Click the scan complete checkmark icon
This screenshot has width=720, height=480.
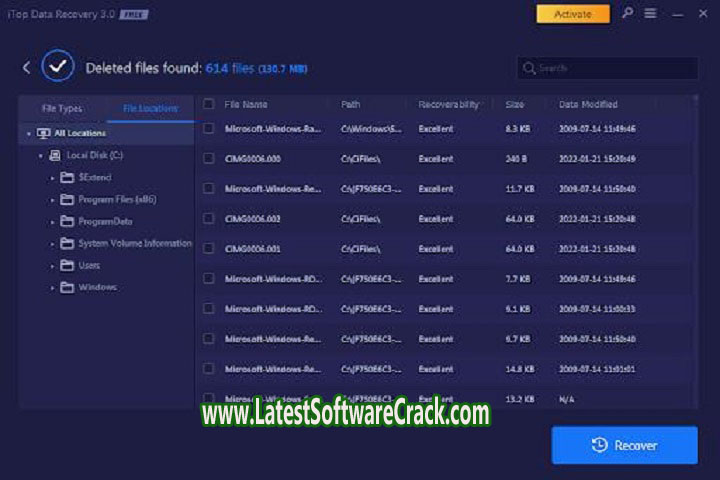[57, 66]
